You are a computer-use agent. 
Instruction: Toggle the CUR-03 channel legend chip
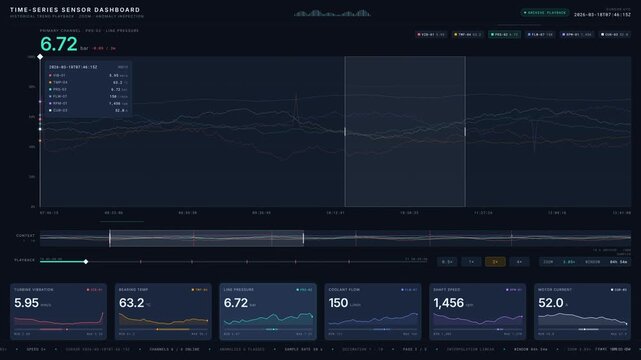(615, 35)
